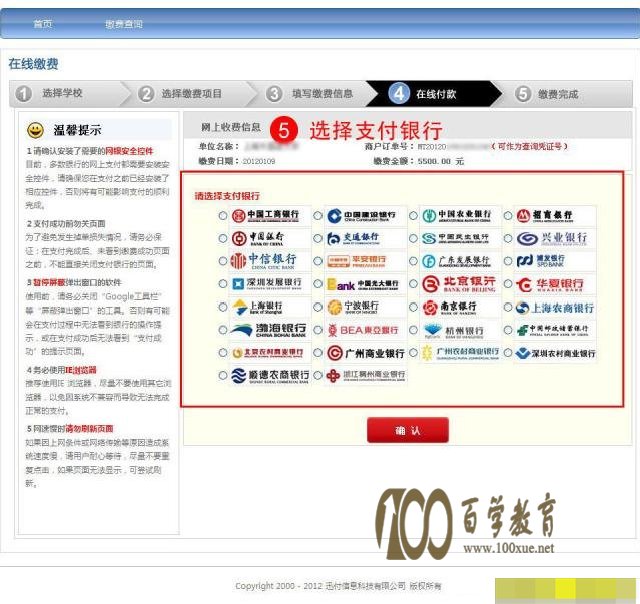Choose the BEA 東亞銀行 logo

(366, 330)
